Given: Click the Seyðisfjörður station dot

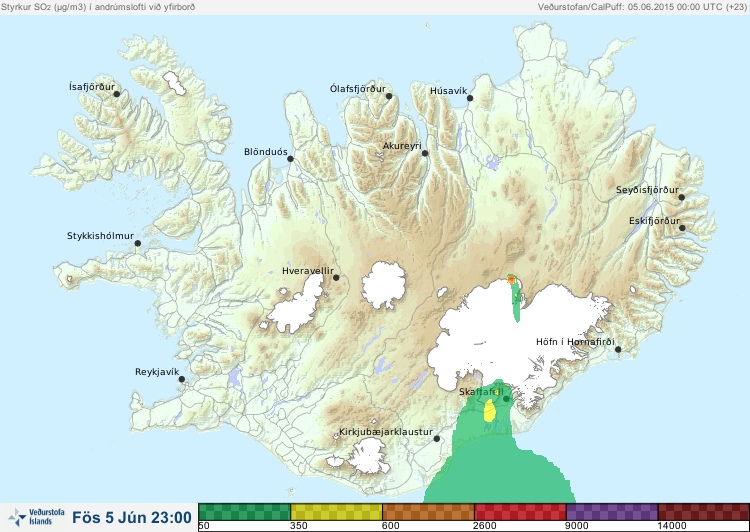Looking at the screenshot, I should click(x=682, y=197).
